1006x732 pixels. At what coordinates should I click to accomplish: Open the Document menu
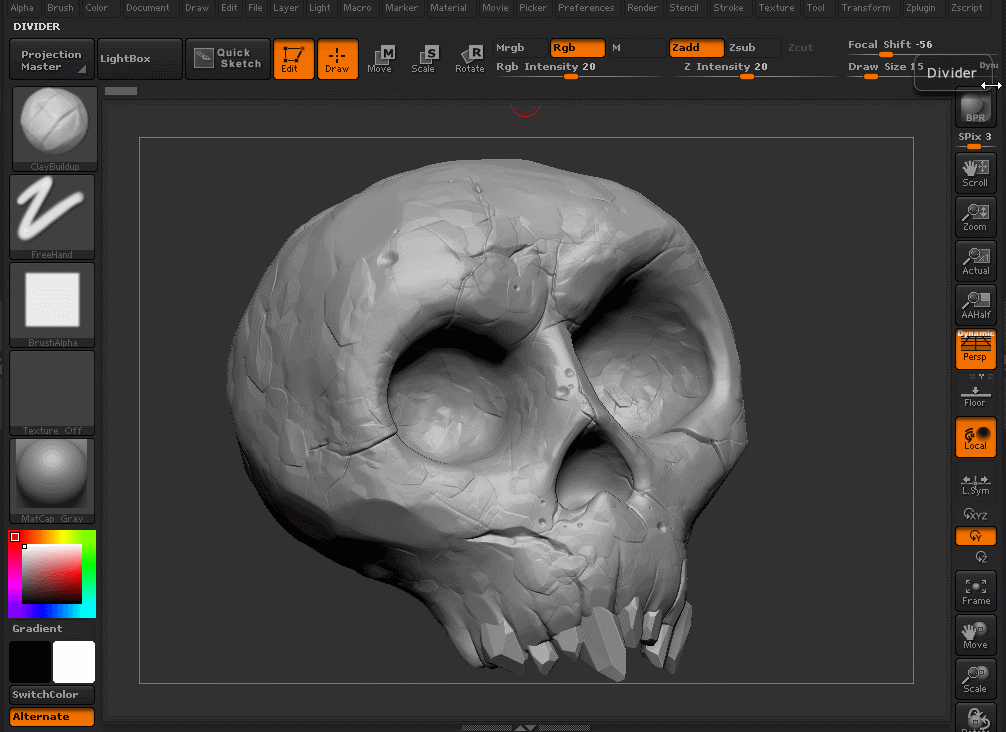point(148,8)
